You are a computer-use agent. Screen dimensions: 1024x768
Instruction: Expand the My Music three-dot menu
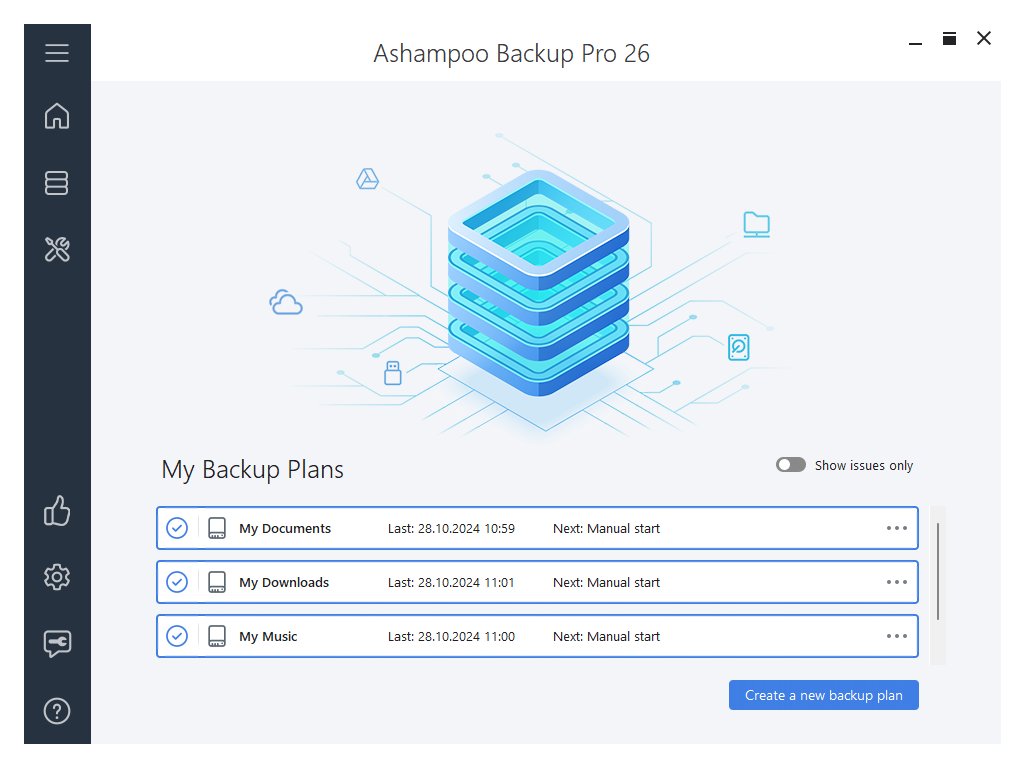click(x=896, y=636)
